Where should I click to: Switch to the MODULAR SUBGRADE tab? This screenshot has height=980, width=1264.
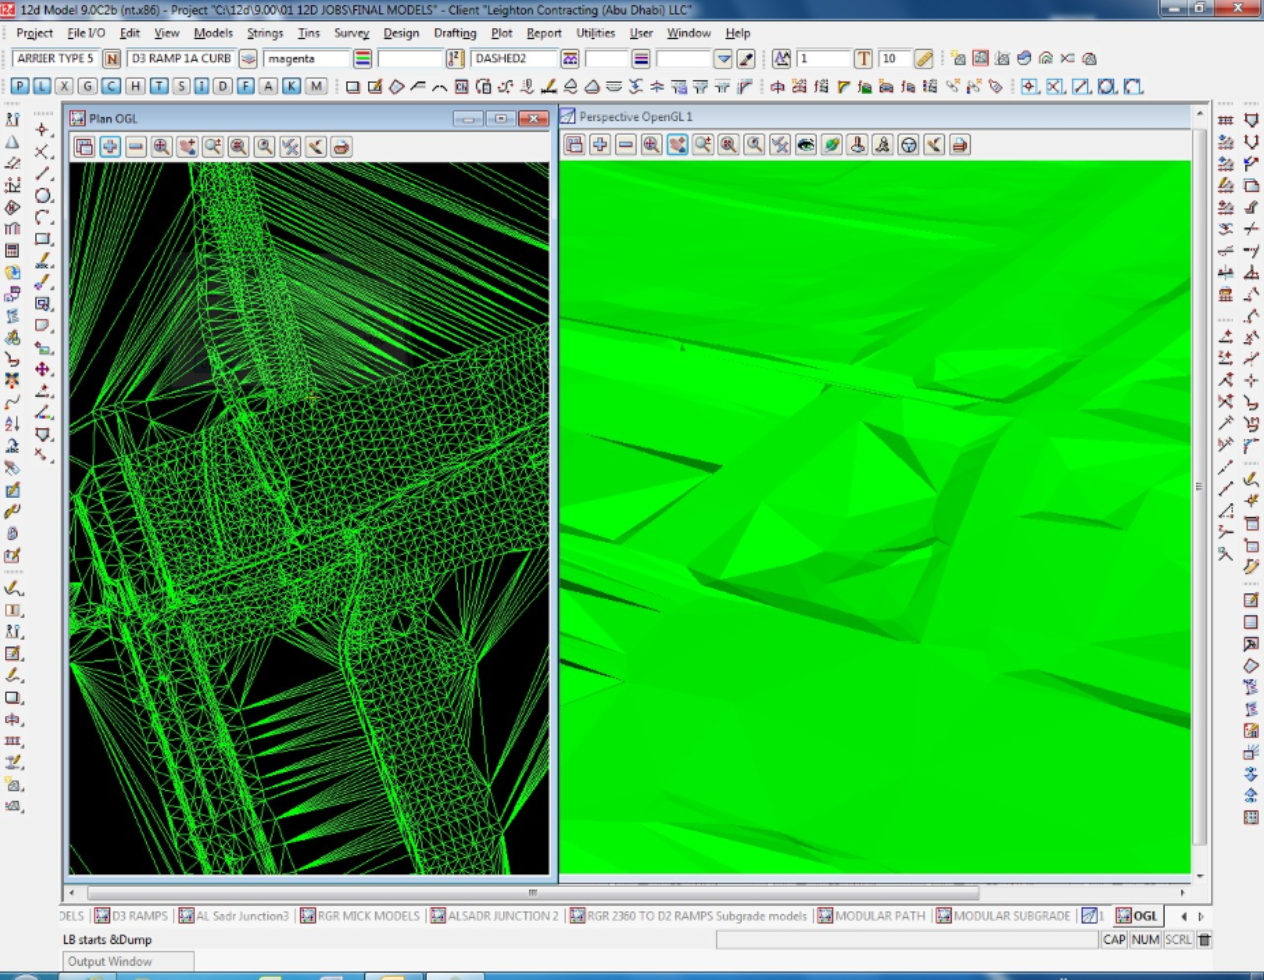click(x=1004, y=916)
